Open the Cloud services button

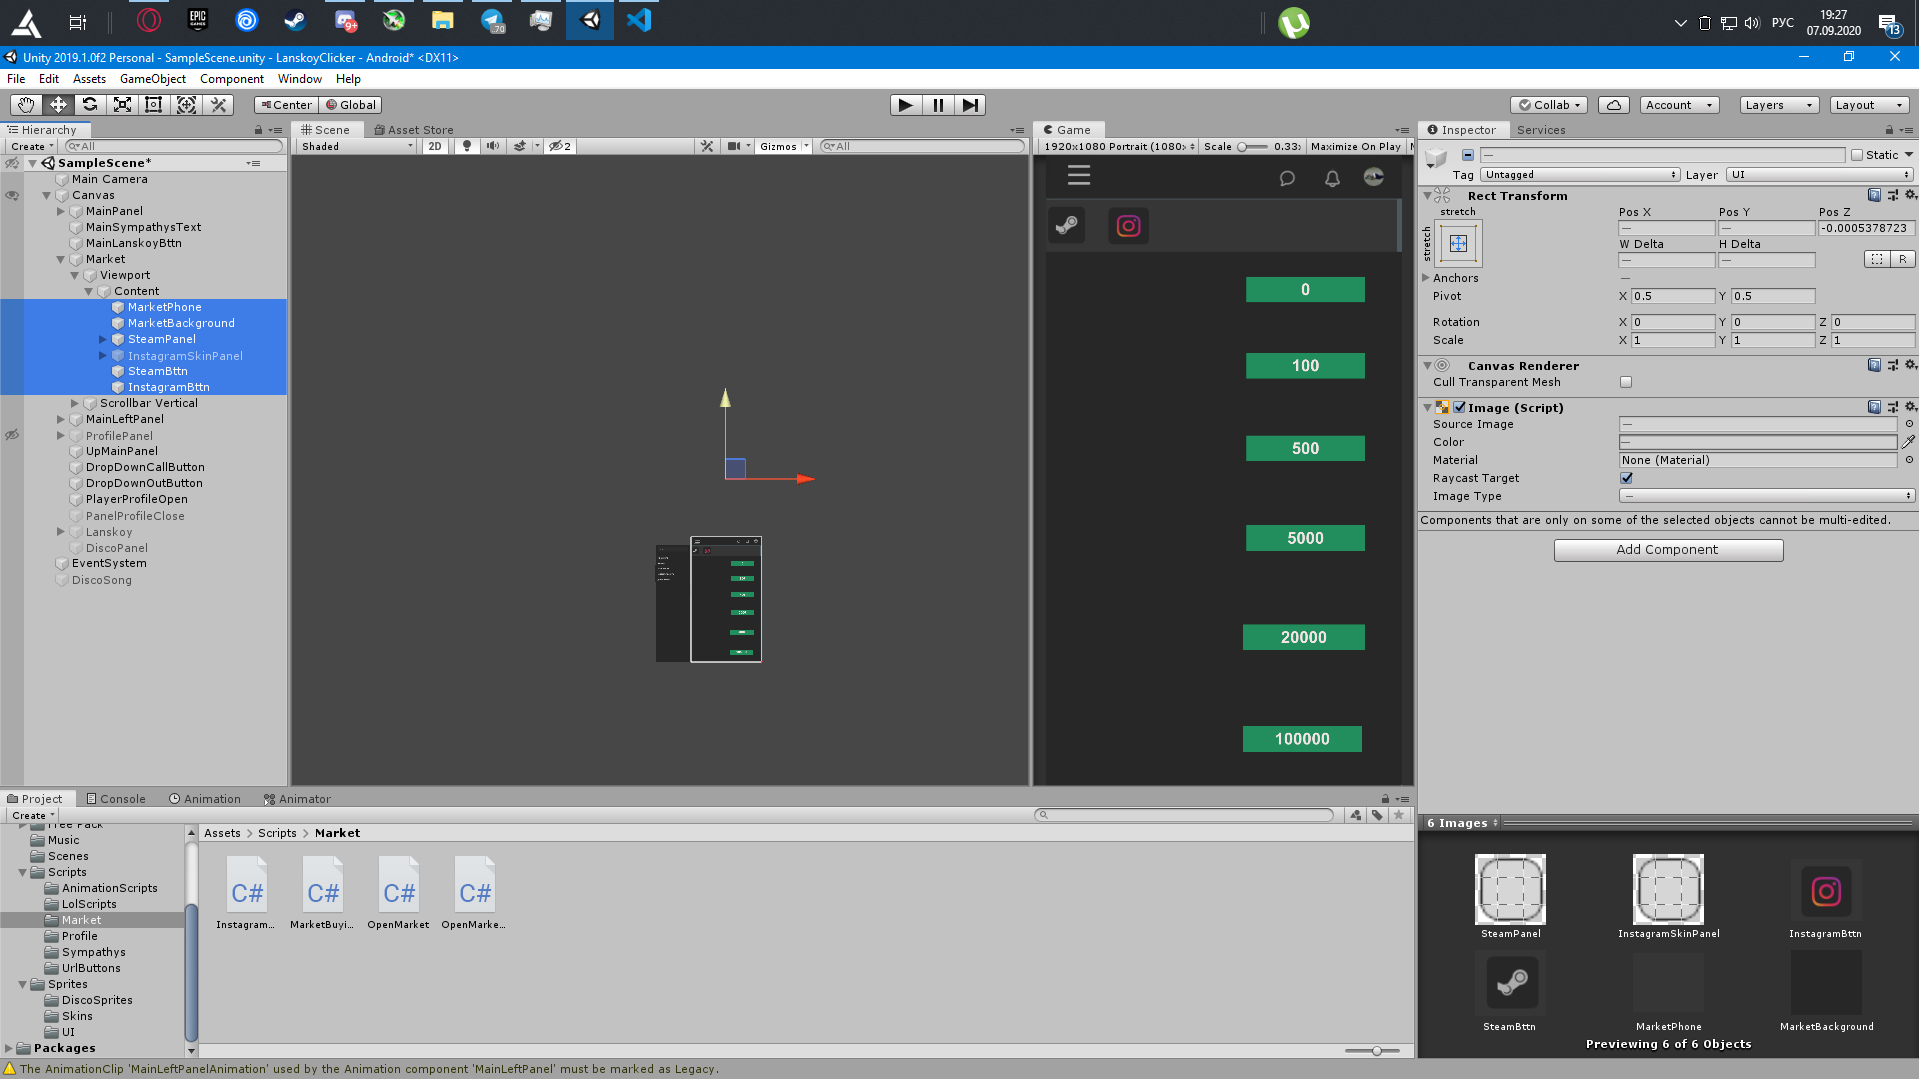pyautogui.click(x=1614, y=105)
